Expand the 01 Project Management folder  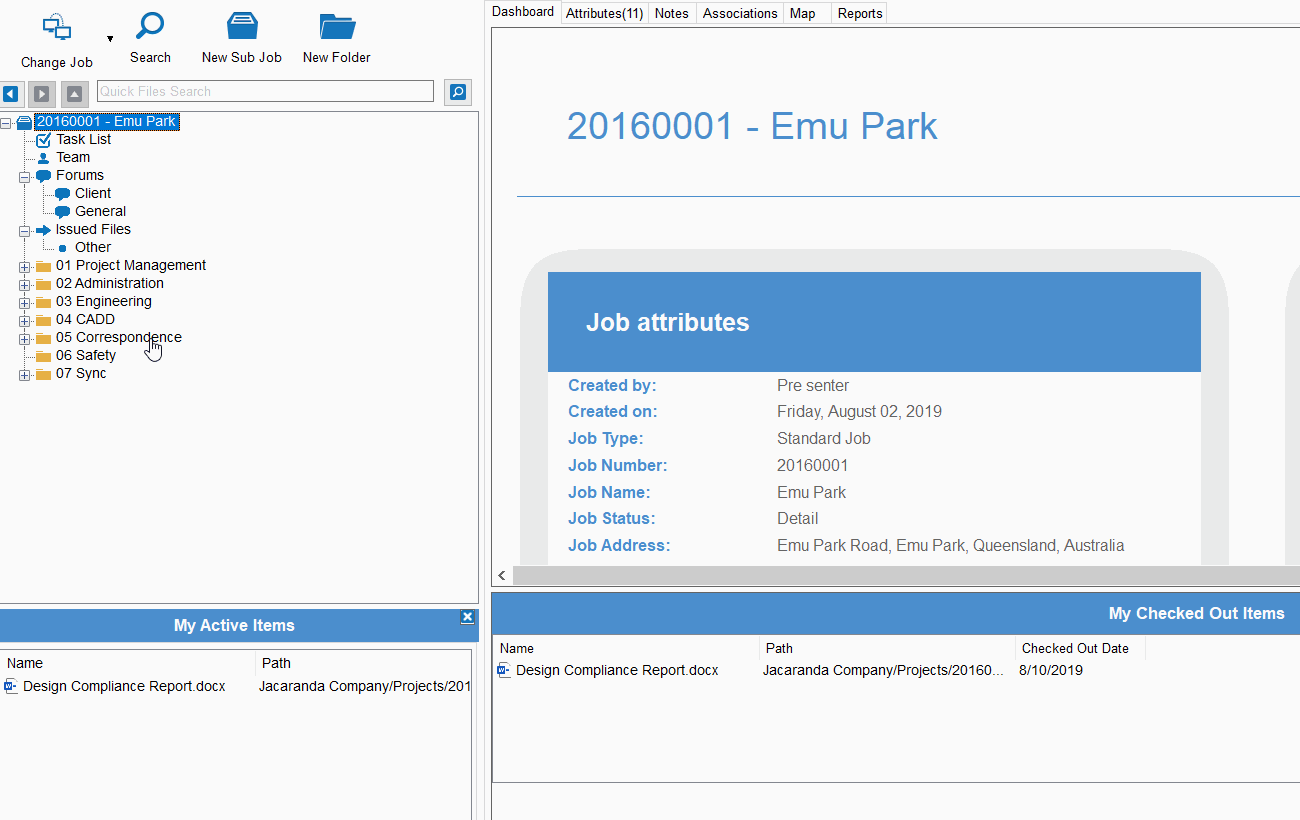click(25, 266)
